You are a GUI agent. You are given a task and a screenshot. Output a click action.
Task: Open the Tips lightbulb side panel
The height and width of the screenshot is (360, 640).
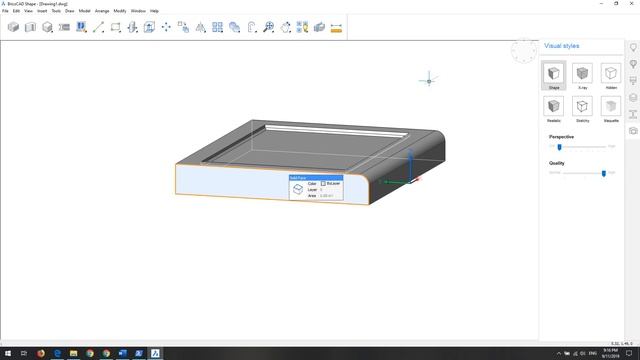pyautogui.click(x=633, y=47)
